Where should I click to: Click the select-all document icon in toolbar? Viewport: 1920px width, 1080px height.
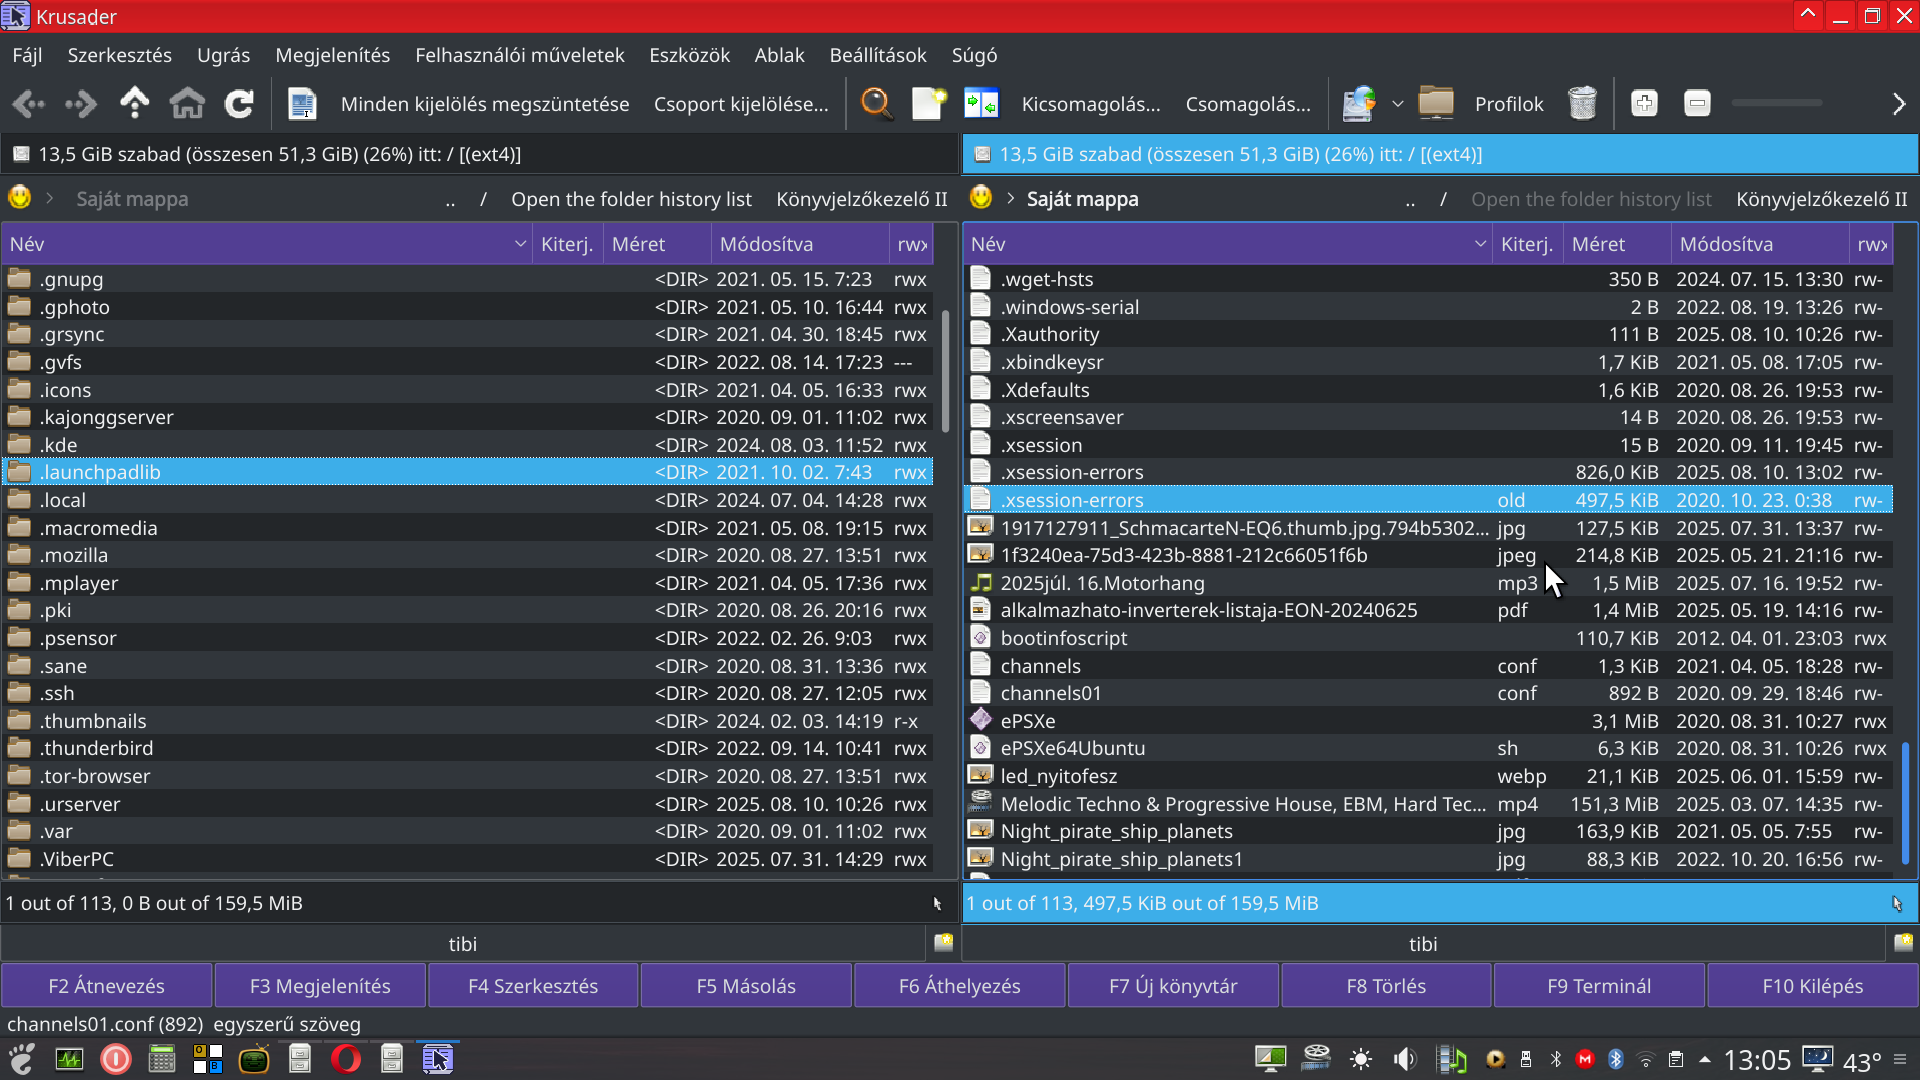(x=302, y=104)
